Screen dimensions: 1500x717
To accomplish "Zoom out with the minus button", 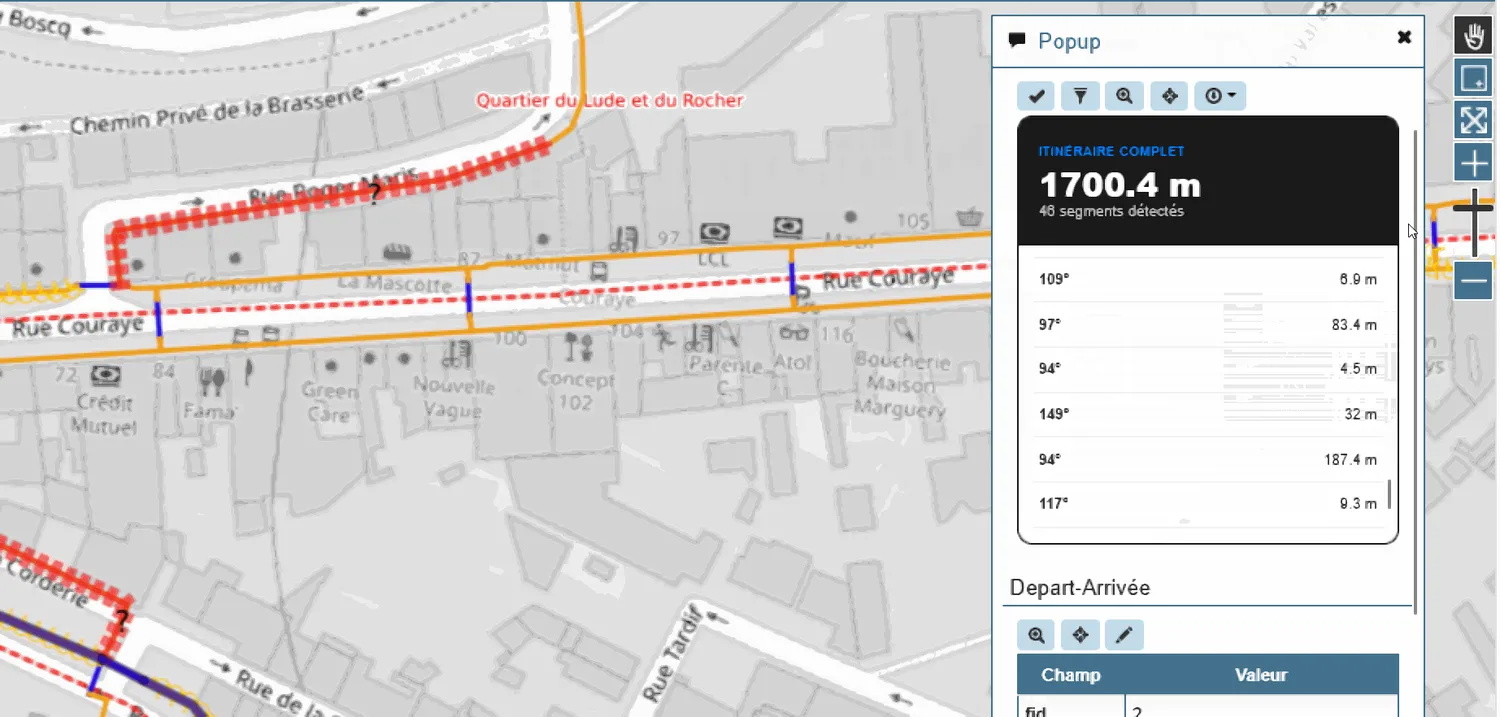I will tap(1473, 281).
